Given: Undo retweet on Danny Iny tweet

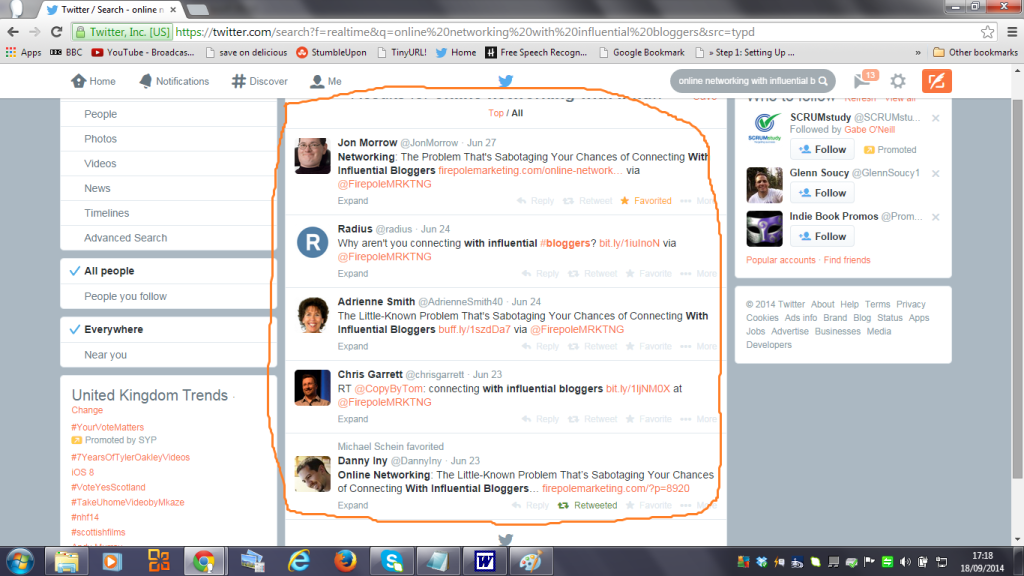Looking at the screenshot, I should 587,505.
